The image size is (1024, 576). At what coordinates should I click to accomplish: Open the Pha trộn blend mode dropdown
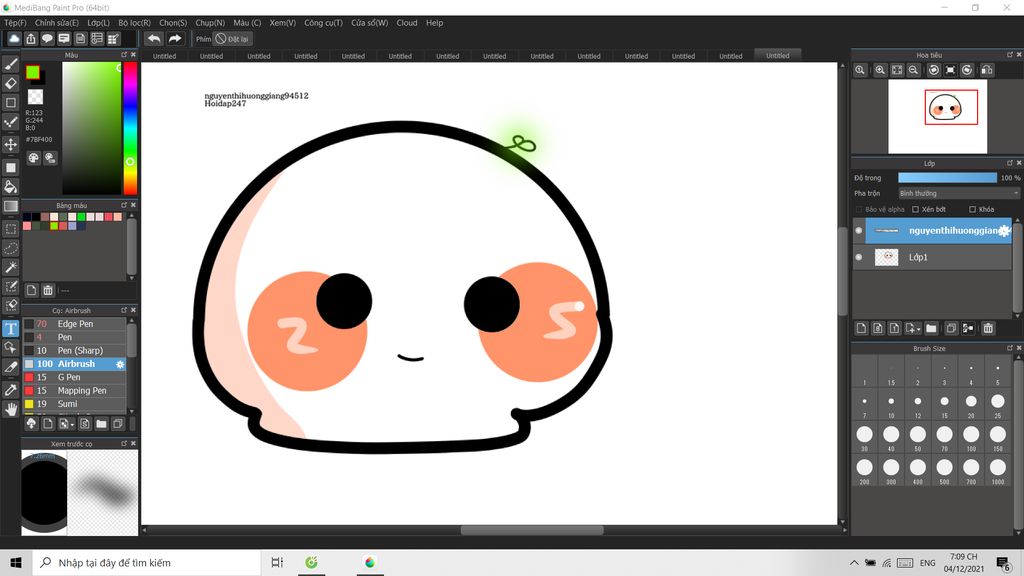959,193
